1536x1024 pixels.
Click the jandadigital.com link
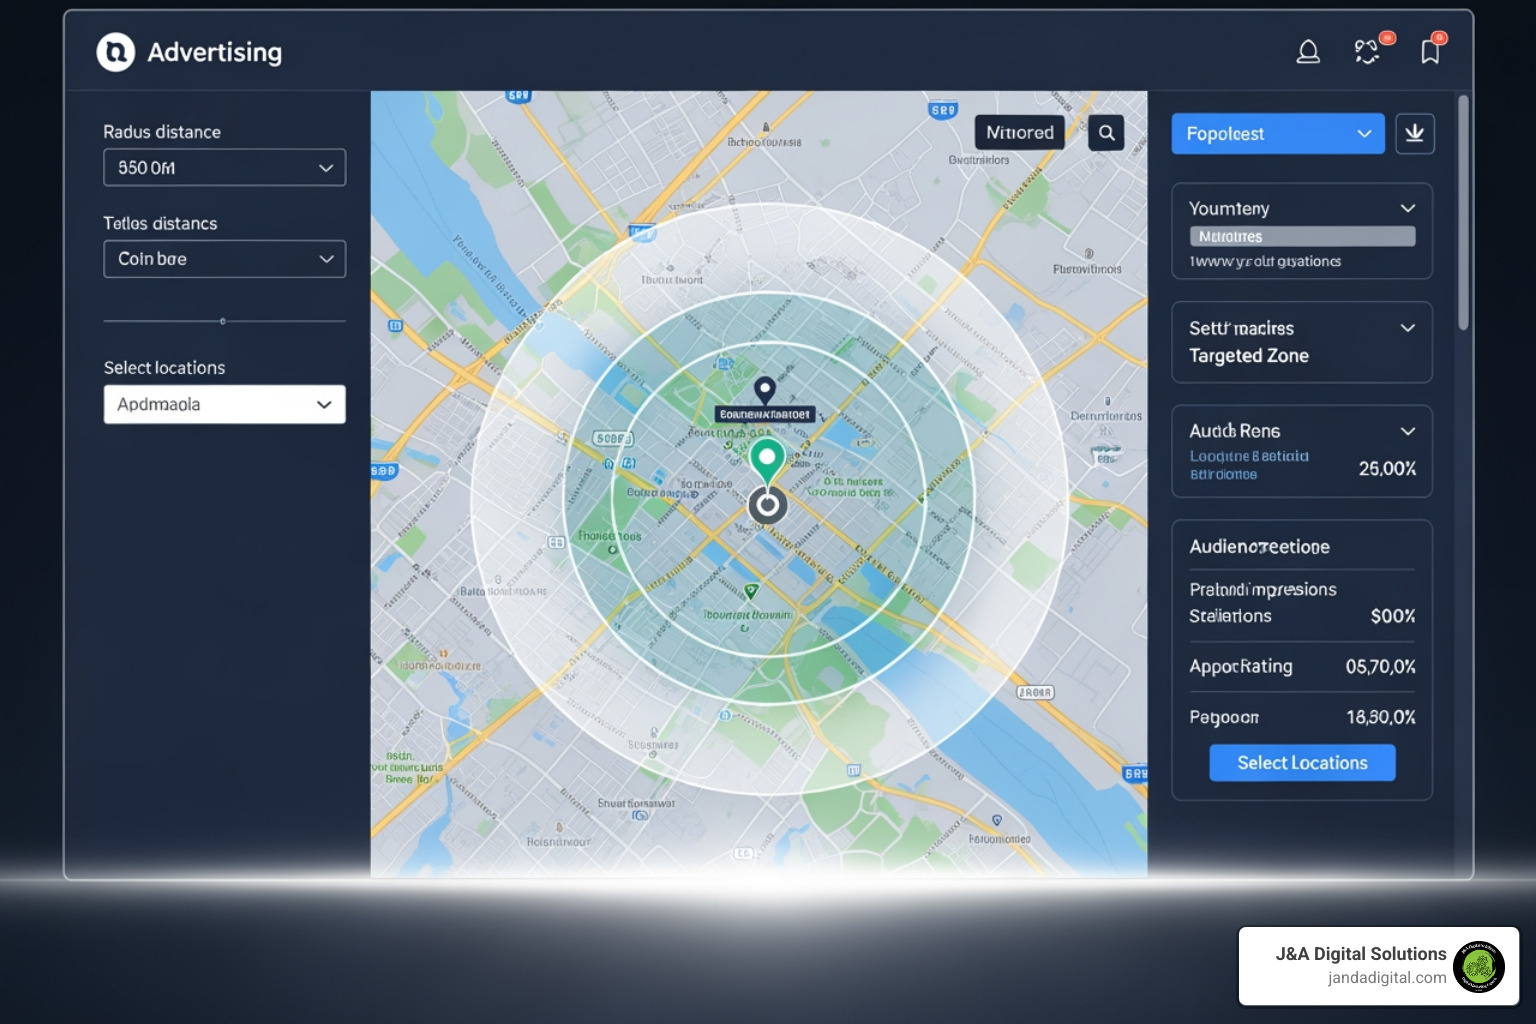[x=1387, y=978]
